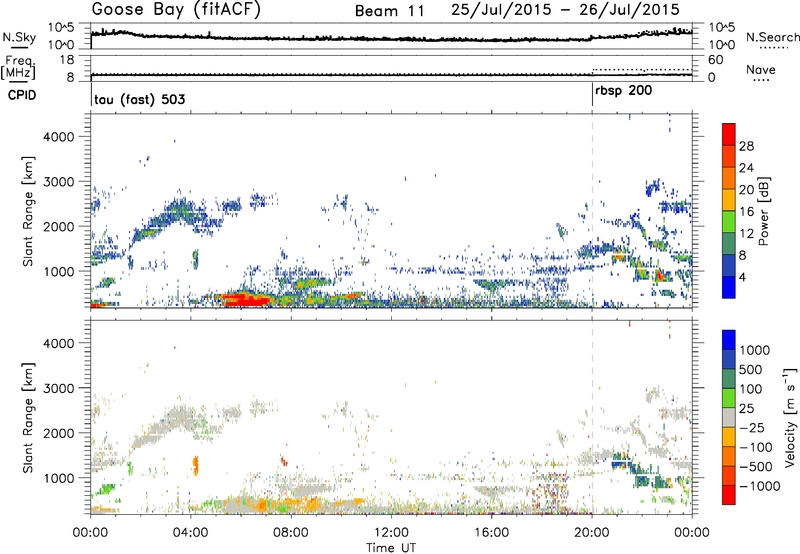
Task: Click the '3000' range tick in velocity panel
Action: coord(59,388)
